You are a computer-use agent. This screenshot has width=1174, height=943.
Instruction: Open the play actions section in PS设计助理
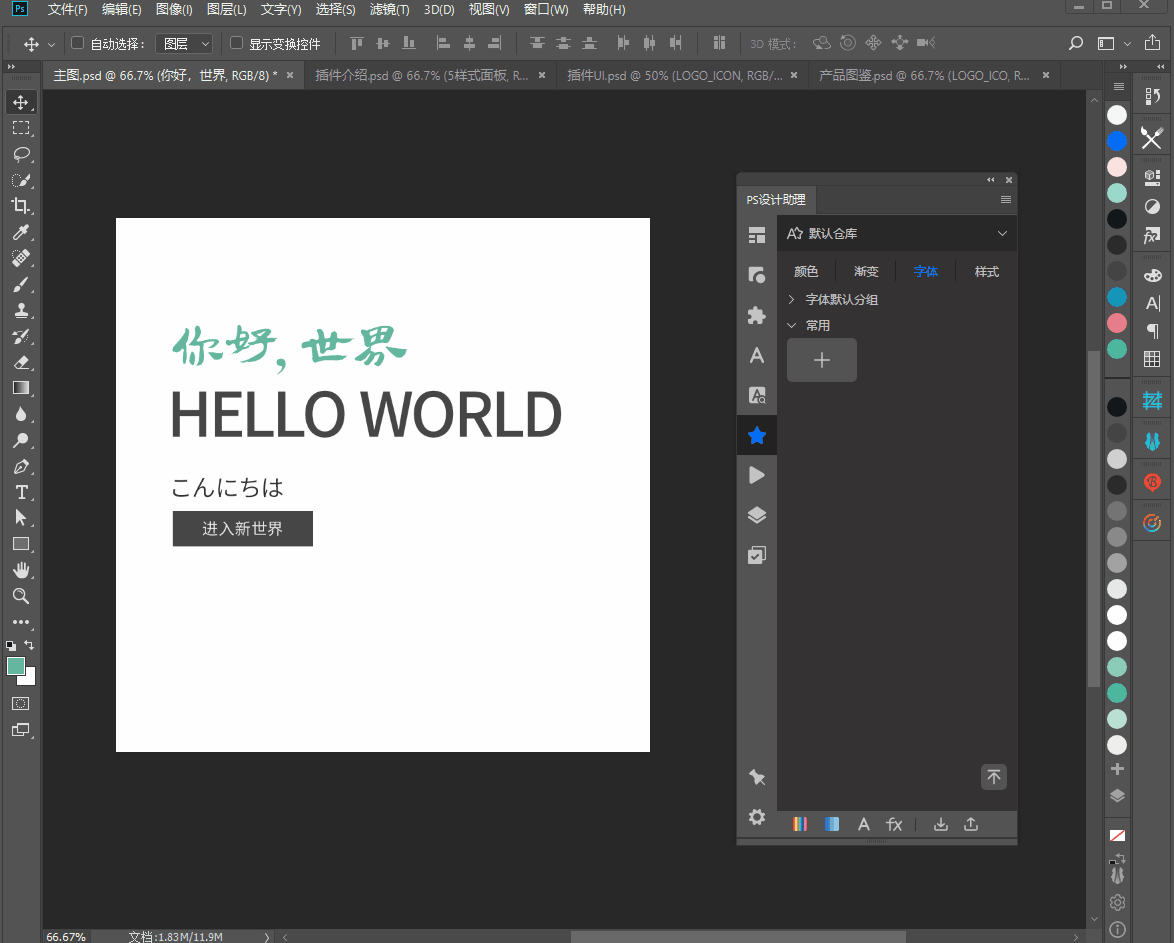(757, 475)
